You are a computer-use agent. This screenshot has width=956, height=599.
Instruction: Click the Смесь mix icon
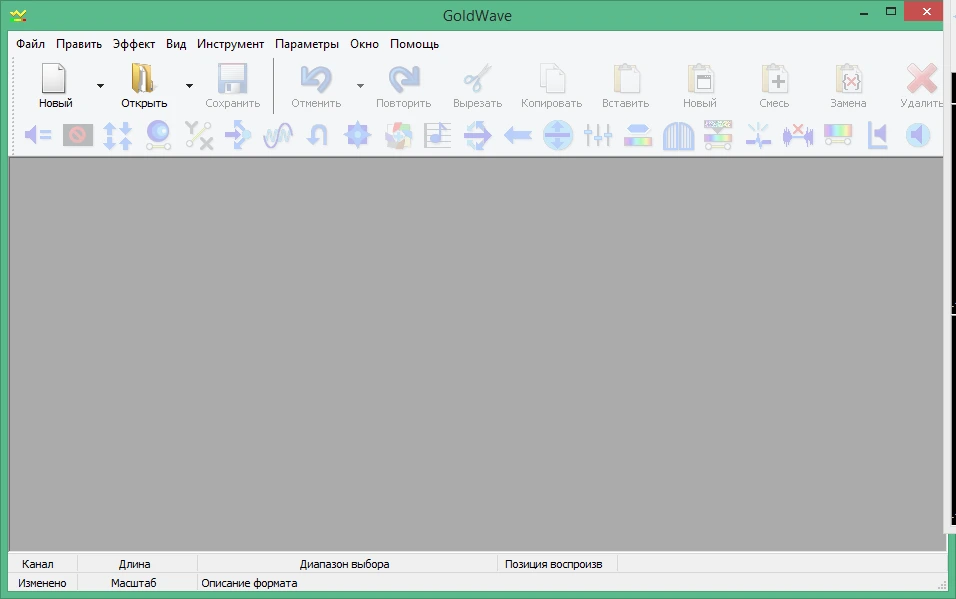pos(775,79)
